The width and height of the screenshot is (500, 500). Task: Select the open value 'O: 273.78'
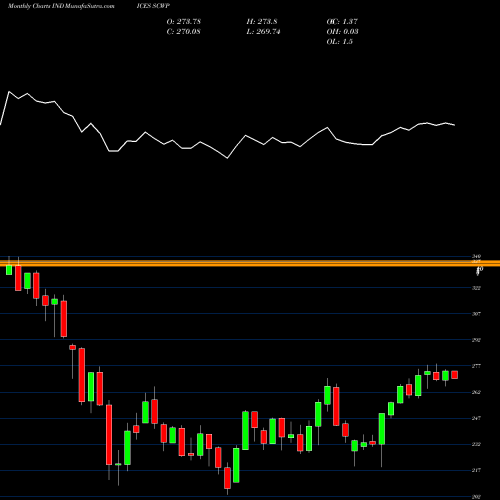(x=184, y=22)
